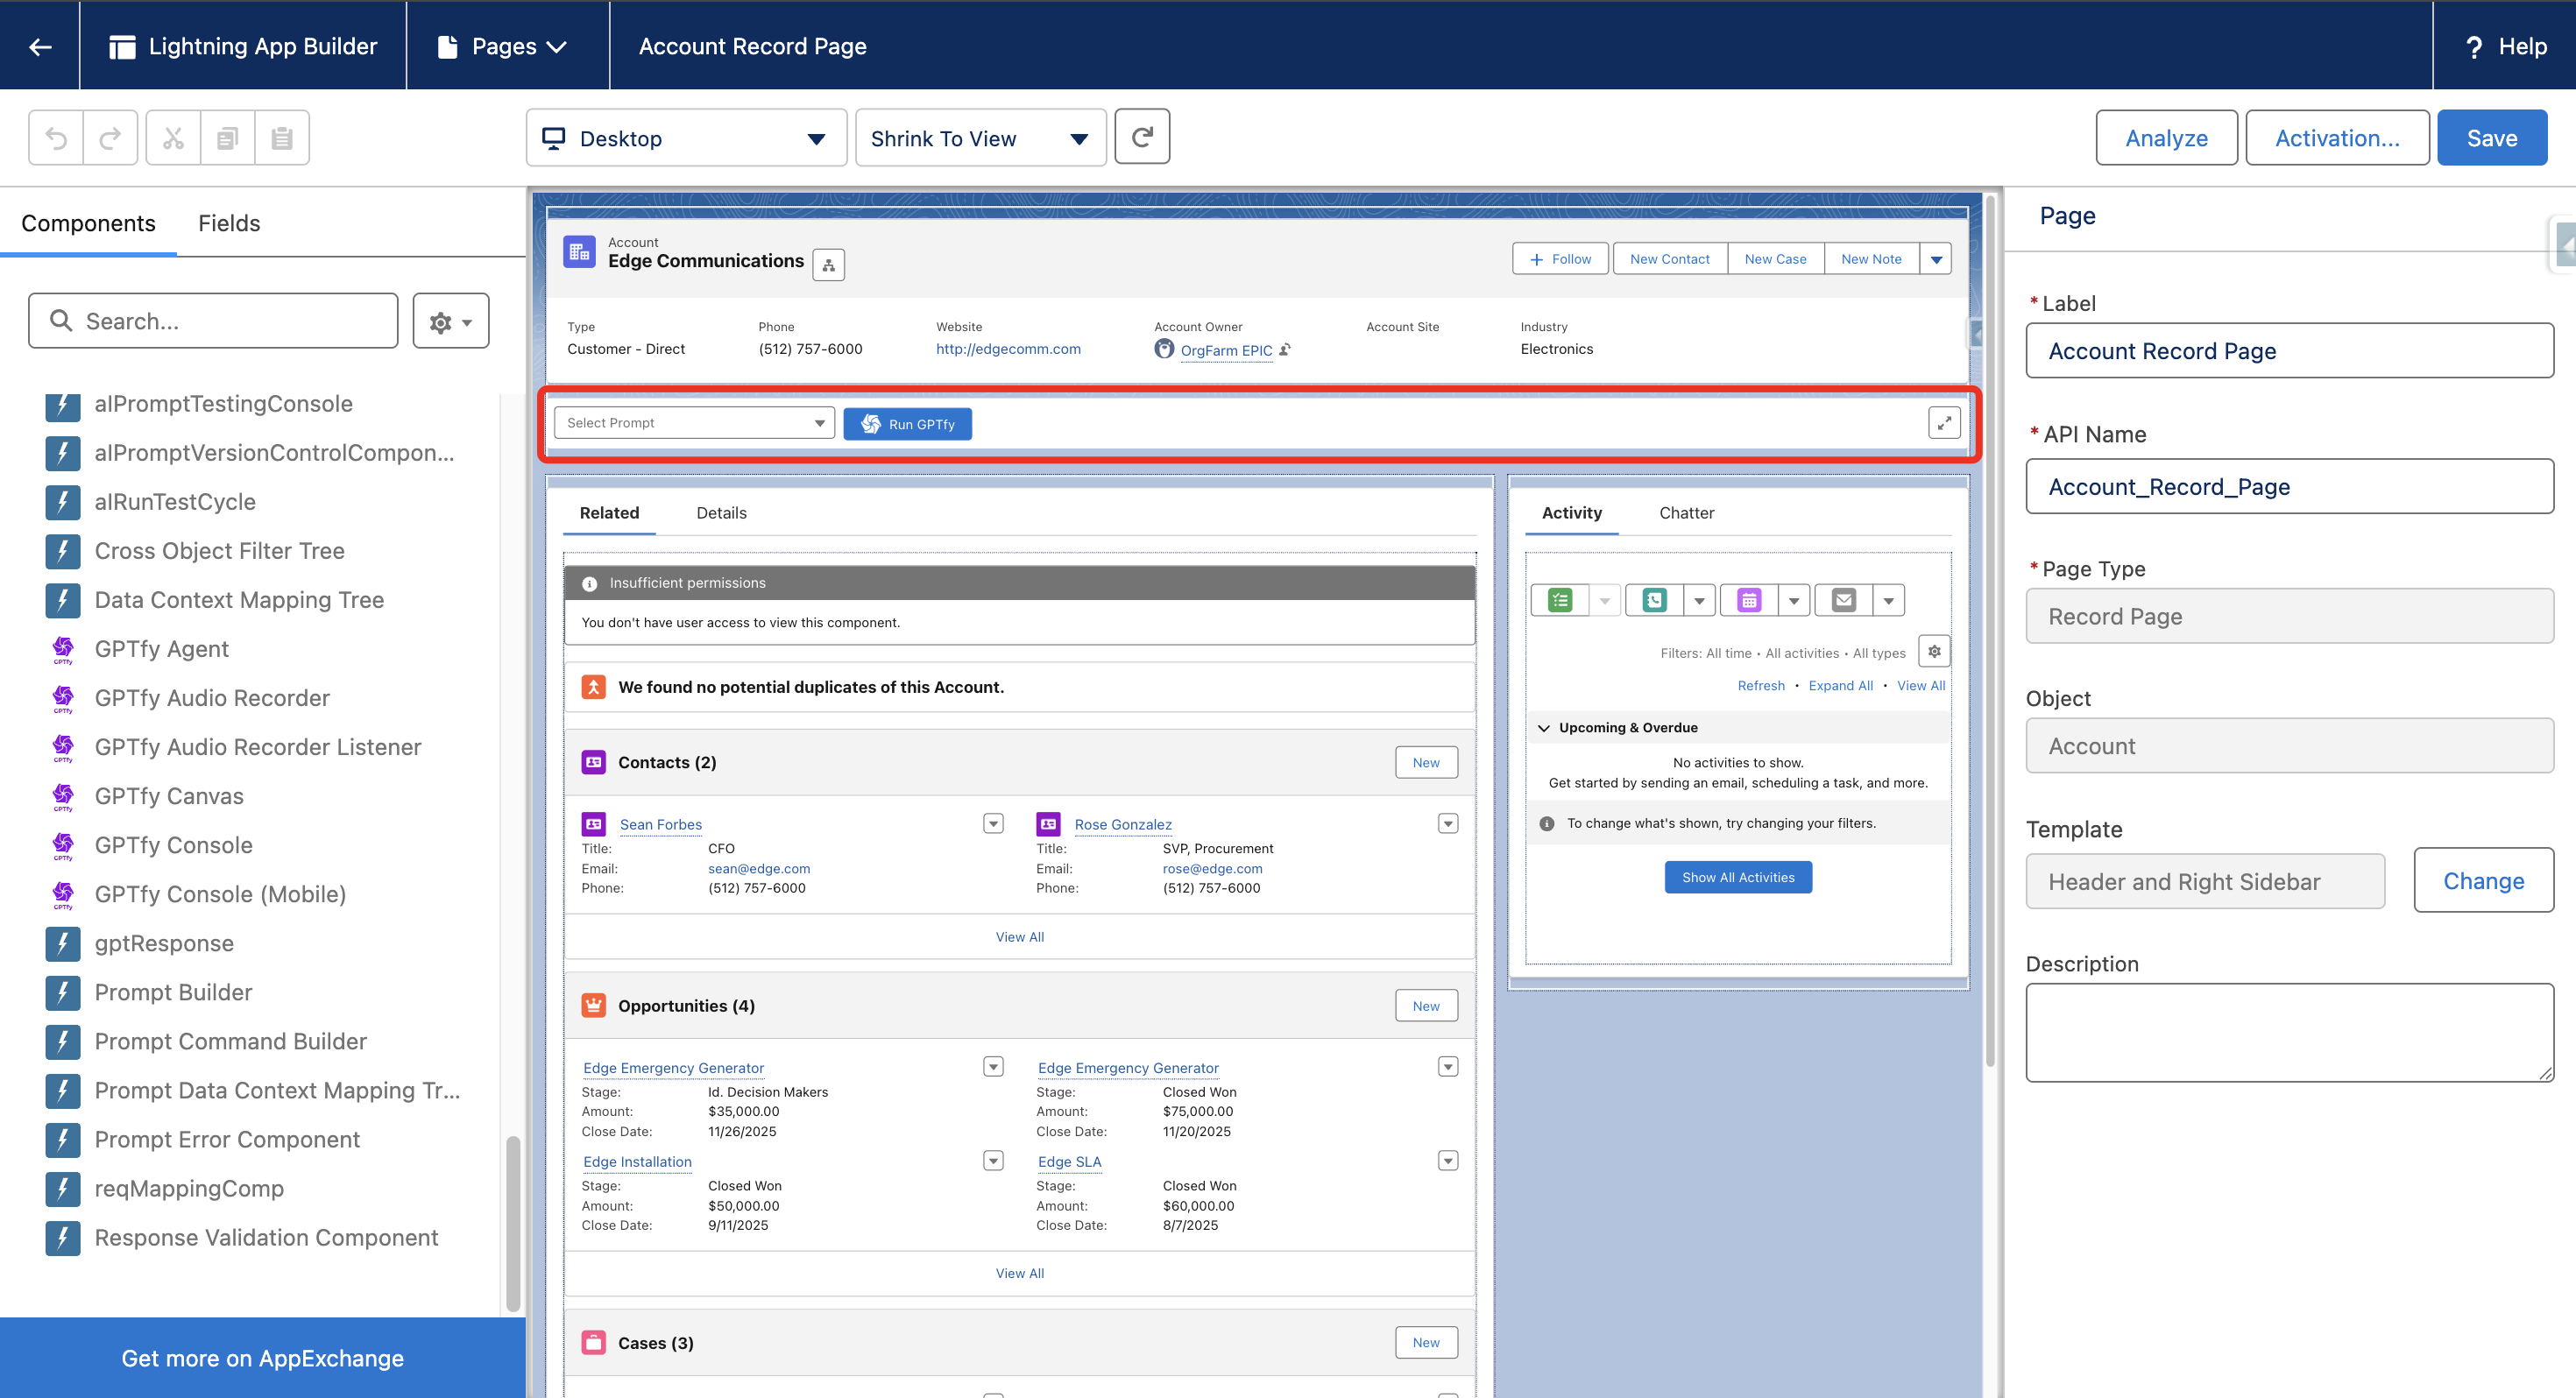The image size is (2576, 1398).
Task: Switch to the Chatter tab
Action: (x=1686, y=513)
